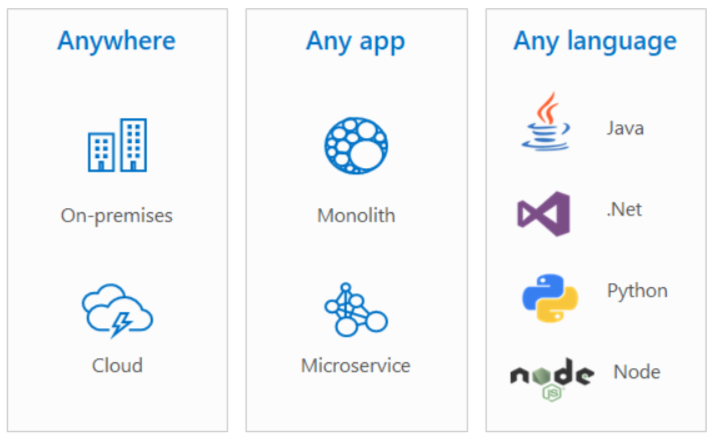This screenshot has width=713, height=437.
Task: Select the Python label text
Action: point(637,291)
